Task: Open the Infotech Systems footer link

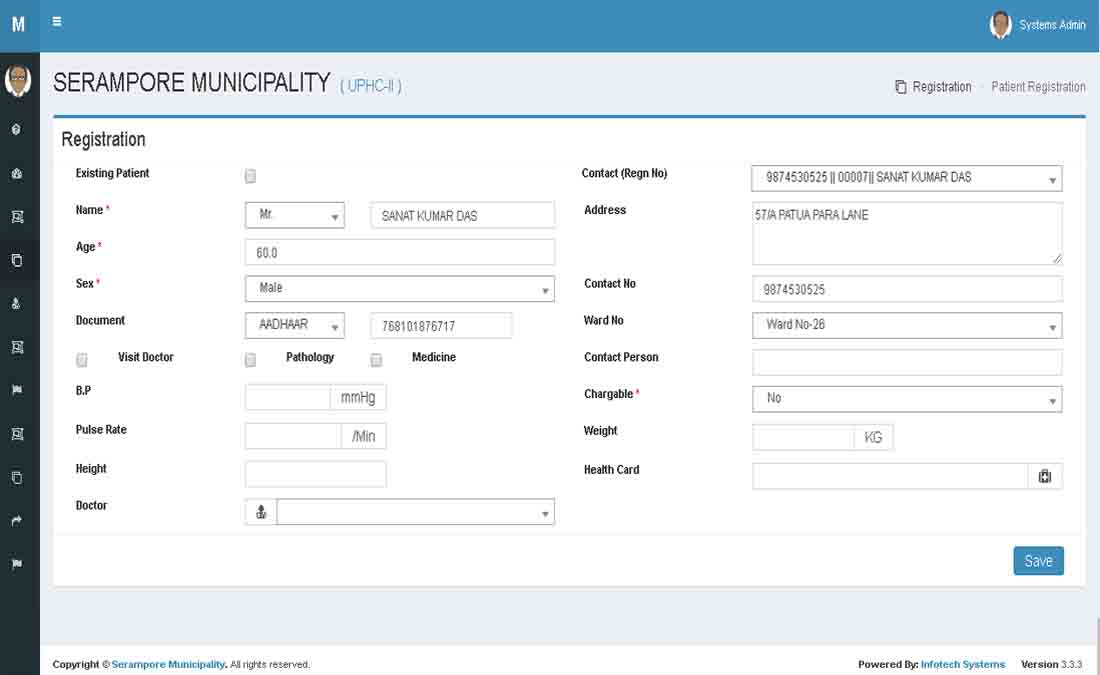Action: coord(962,665)
